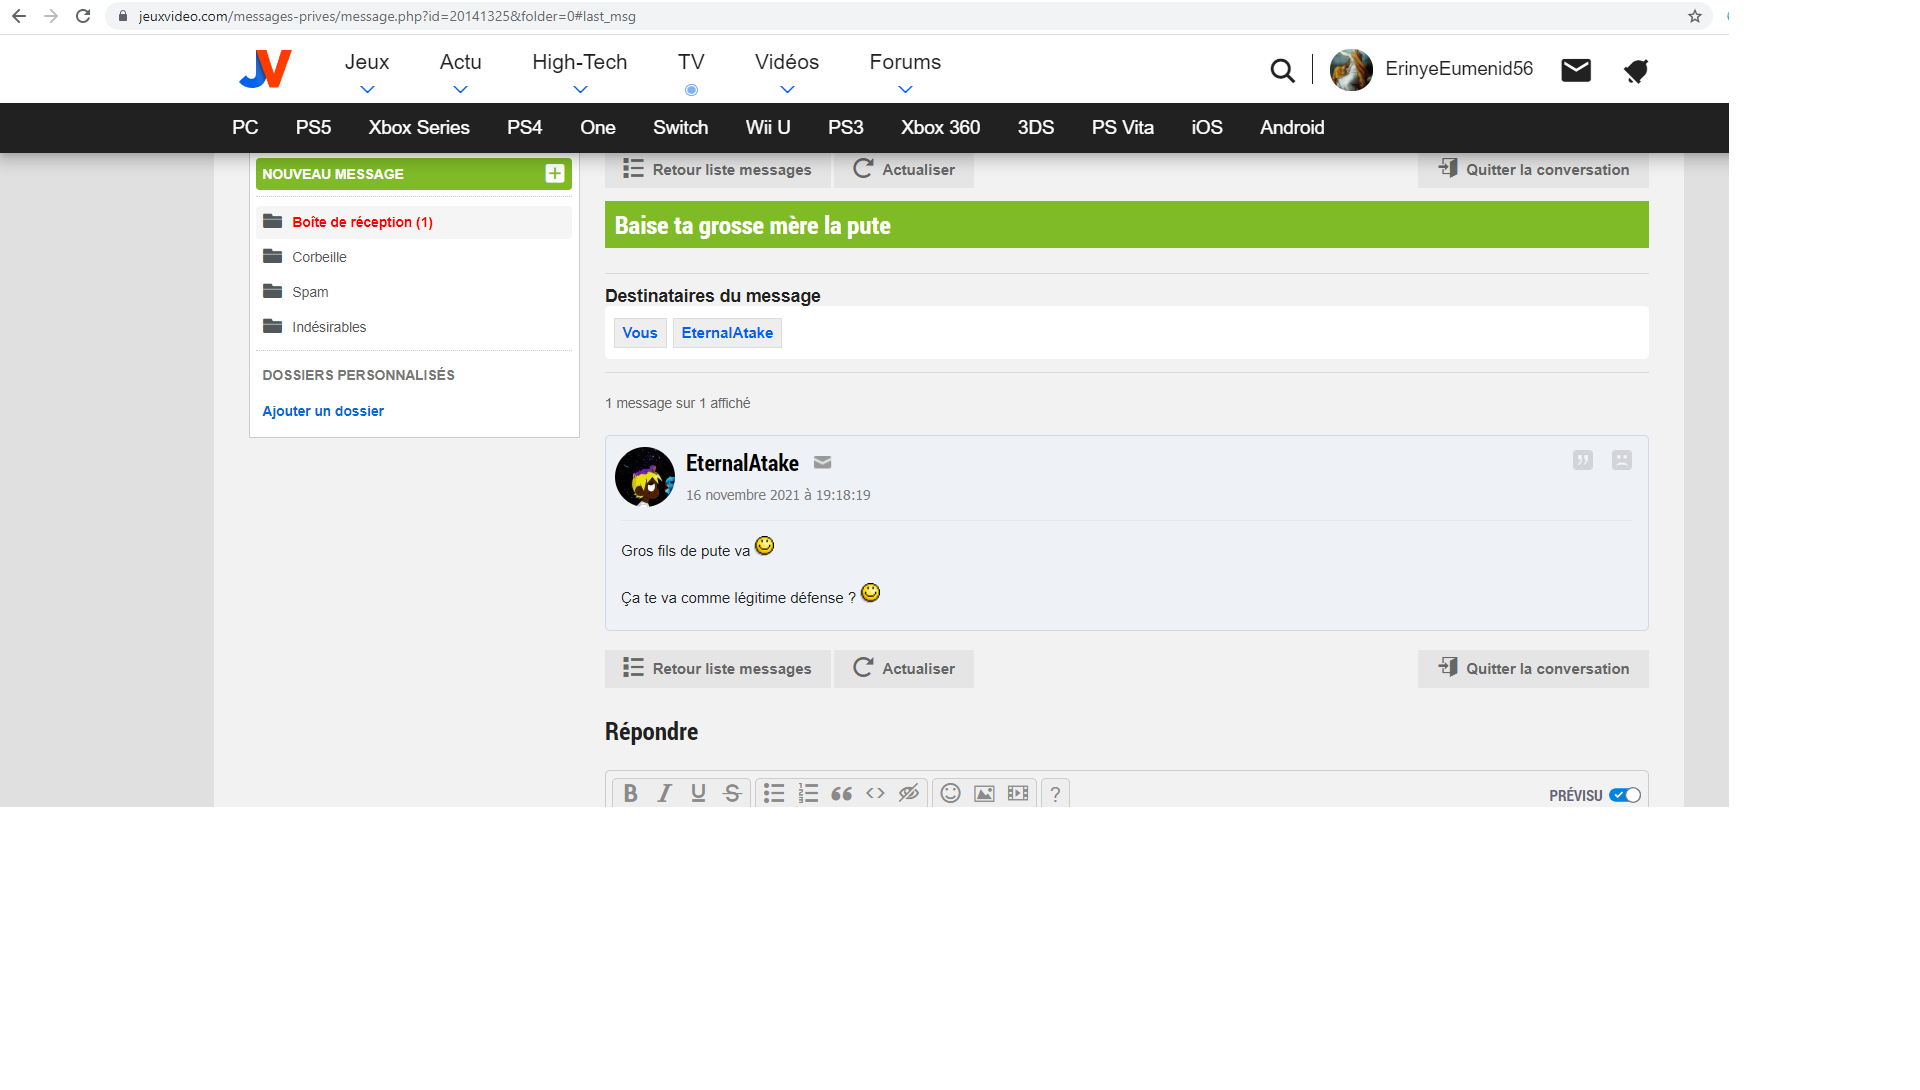Select the Xbox 360 platform tab
Screen dimensions: 1920x1090
(x=940, y=127)
